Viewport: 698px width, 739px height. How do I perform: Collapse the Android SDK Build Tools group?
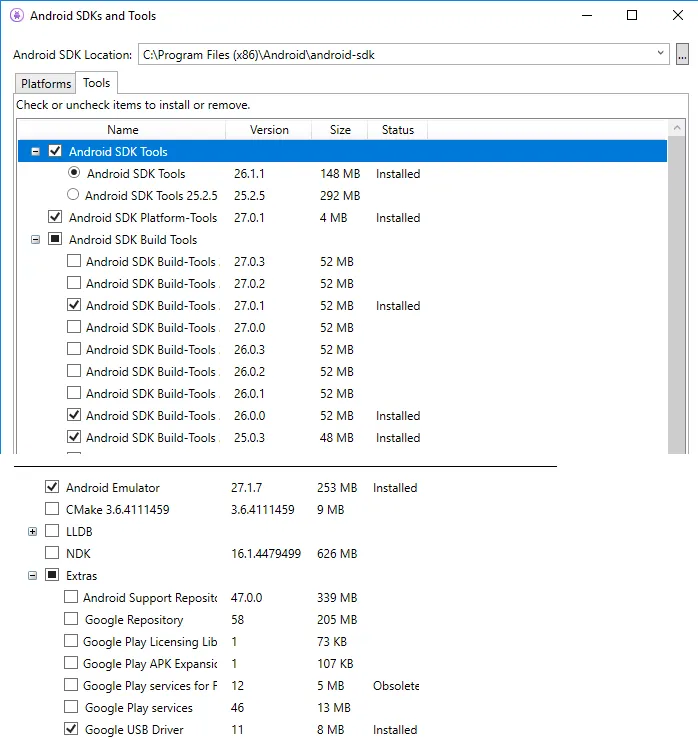click(x=35, y=239)
